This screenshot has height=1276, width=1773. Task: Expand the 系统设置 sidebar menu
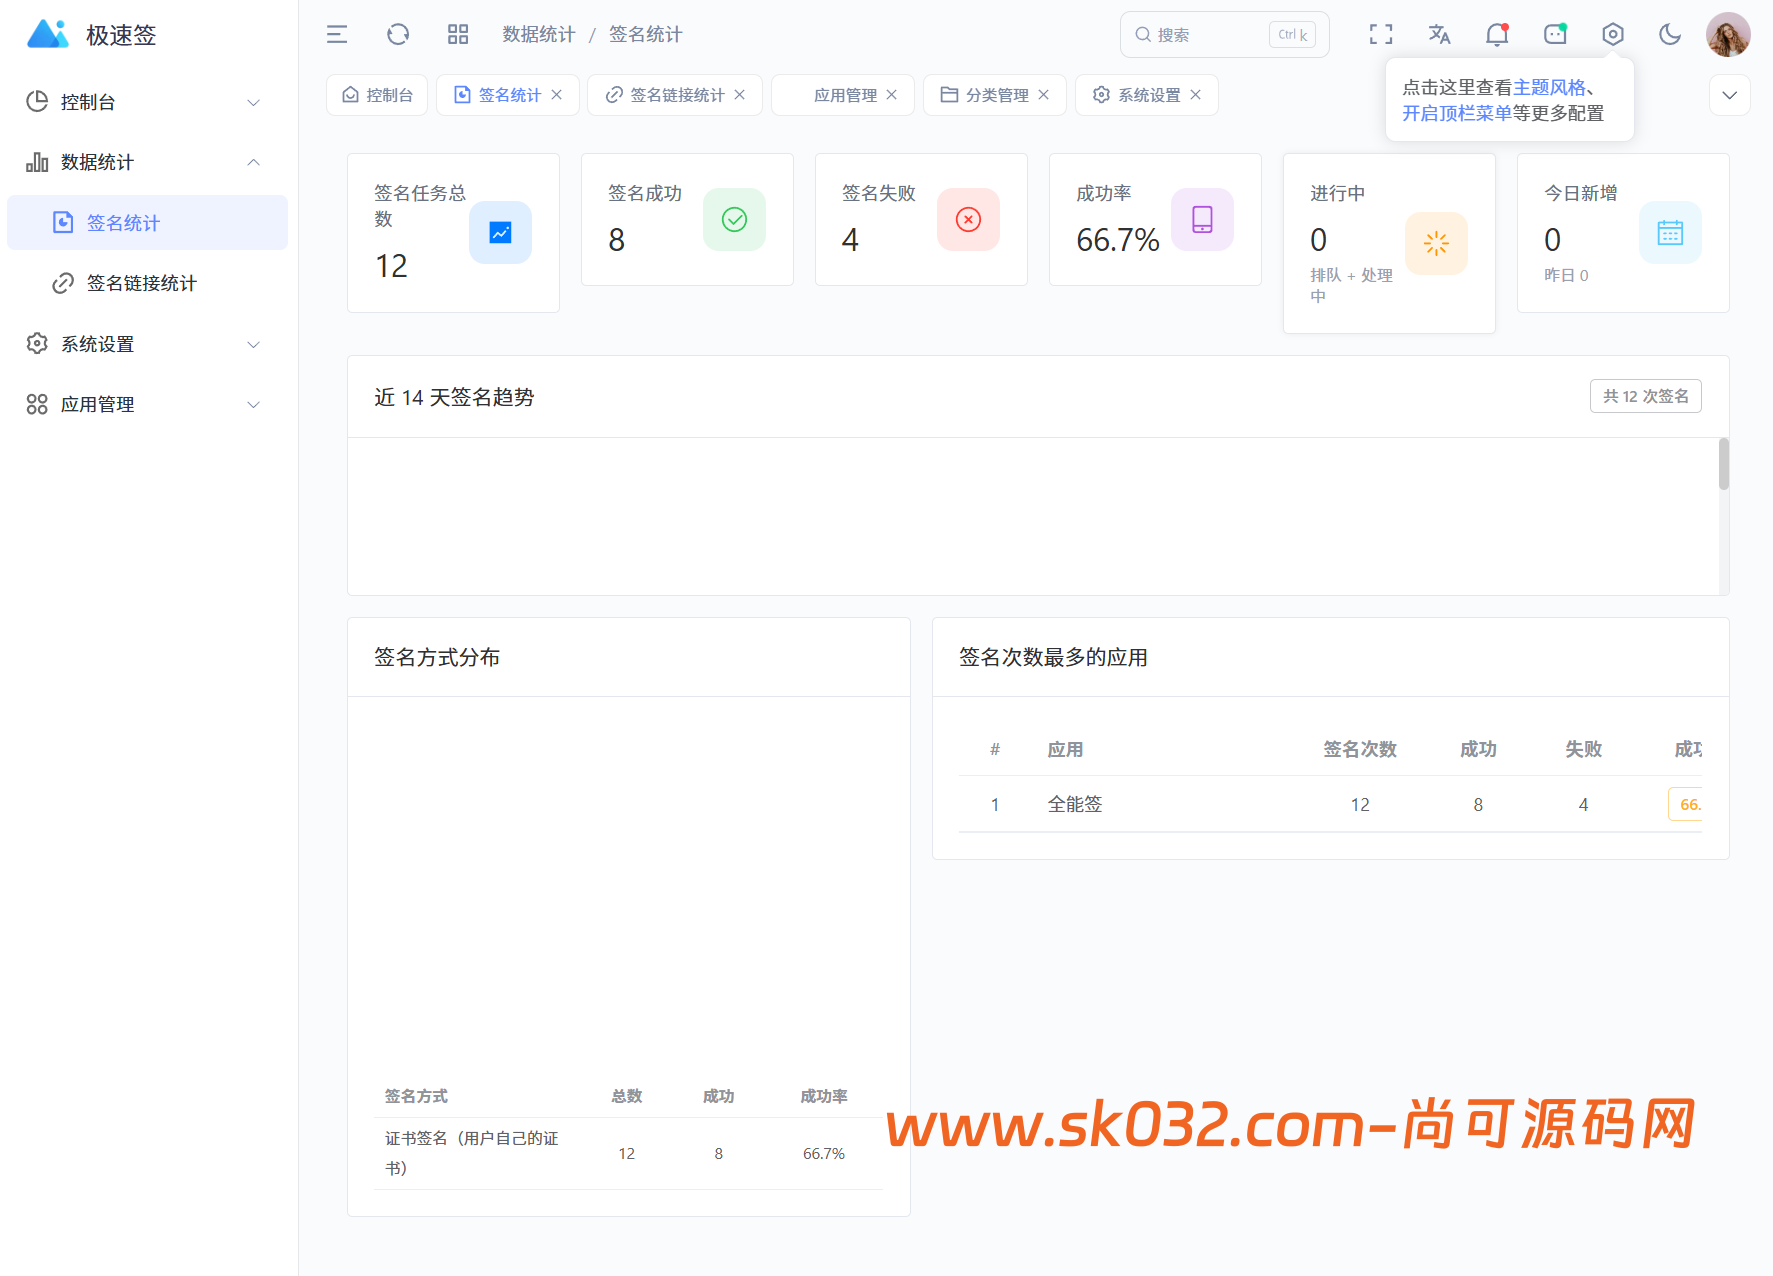pos(147,344)
